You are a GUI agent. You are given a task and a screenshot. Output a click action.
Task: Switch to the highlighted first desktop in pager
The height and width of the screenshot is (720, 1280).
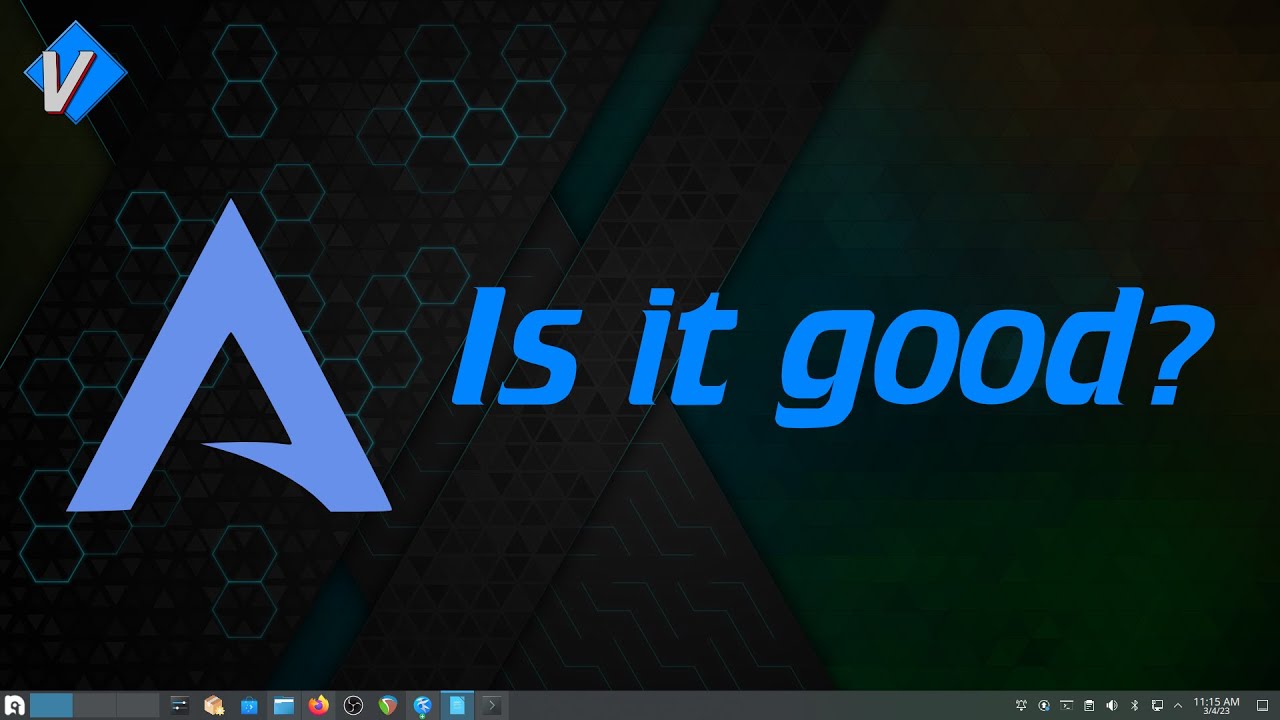point(51,706)
